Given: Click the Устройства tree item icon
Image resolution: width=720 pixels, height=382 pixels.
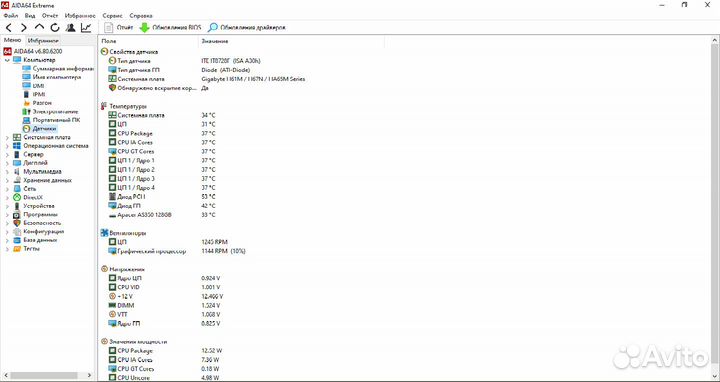Looking at the screenshot, I should coord(17,206).
